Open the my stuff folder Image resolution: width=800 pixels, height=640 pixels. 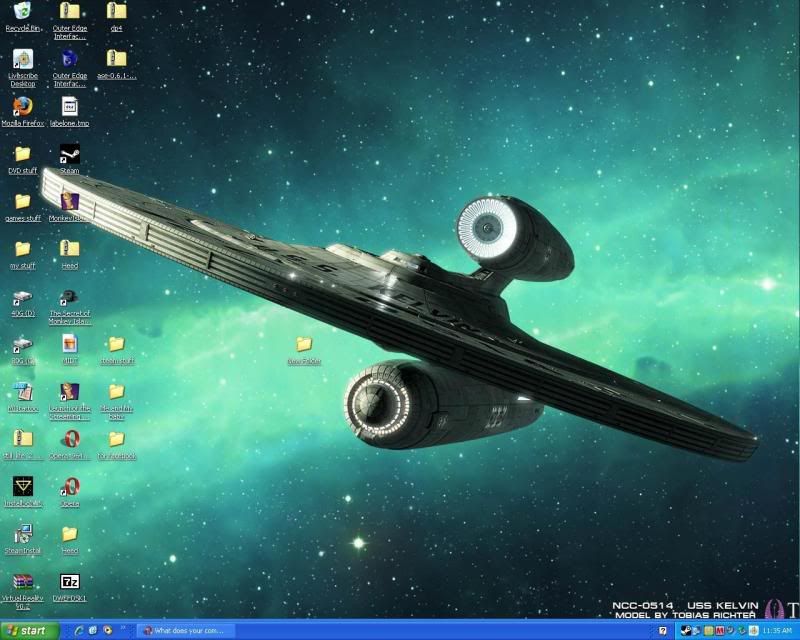pyautogui.click(x=22, y=254)
